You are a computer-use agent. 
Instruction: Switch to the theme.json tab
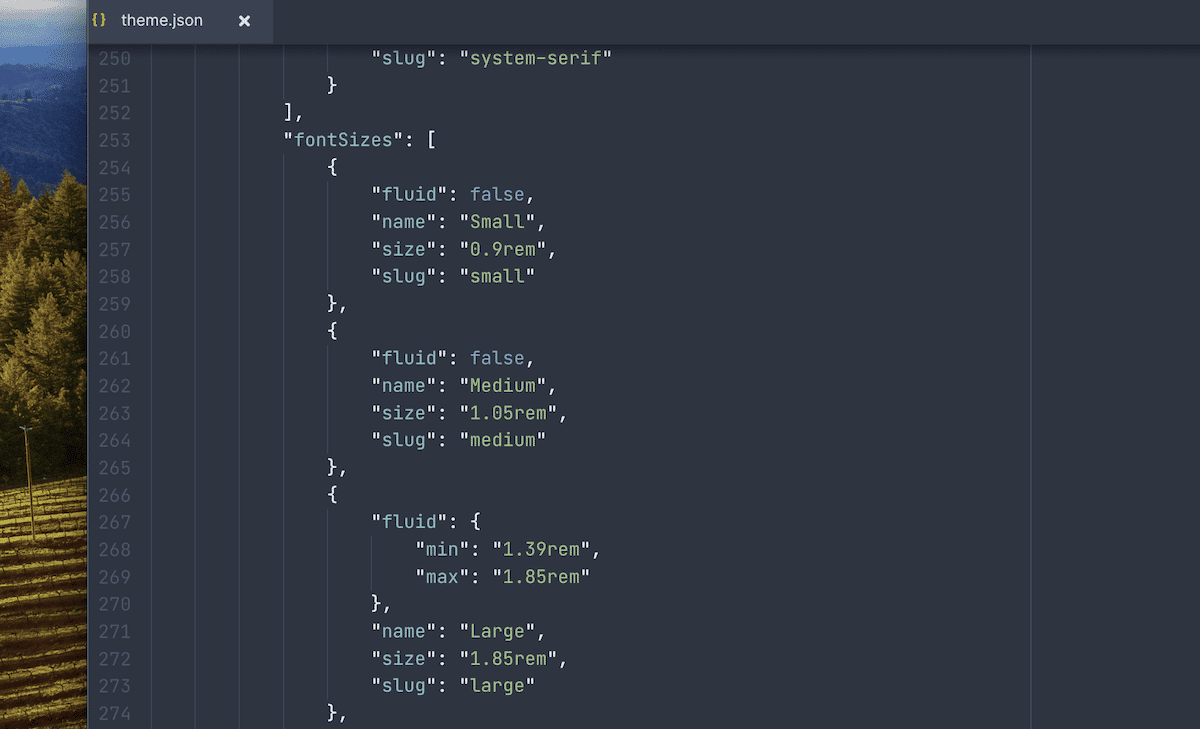(160, 19)
